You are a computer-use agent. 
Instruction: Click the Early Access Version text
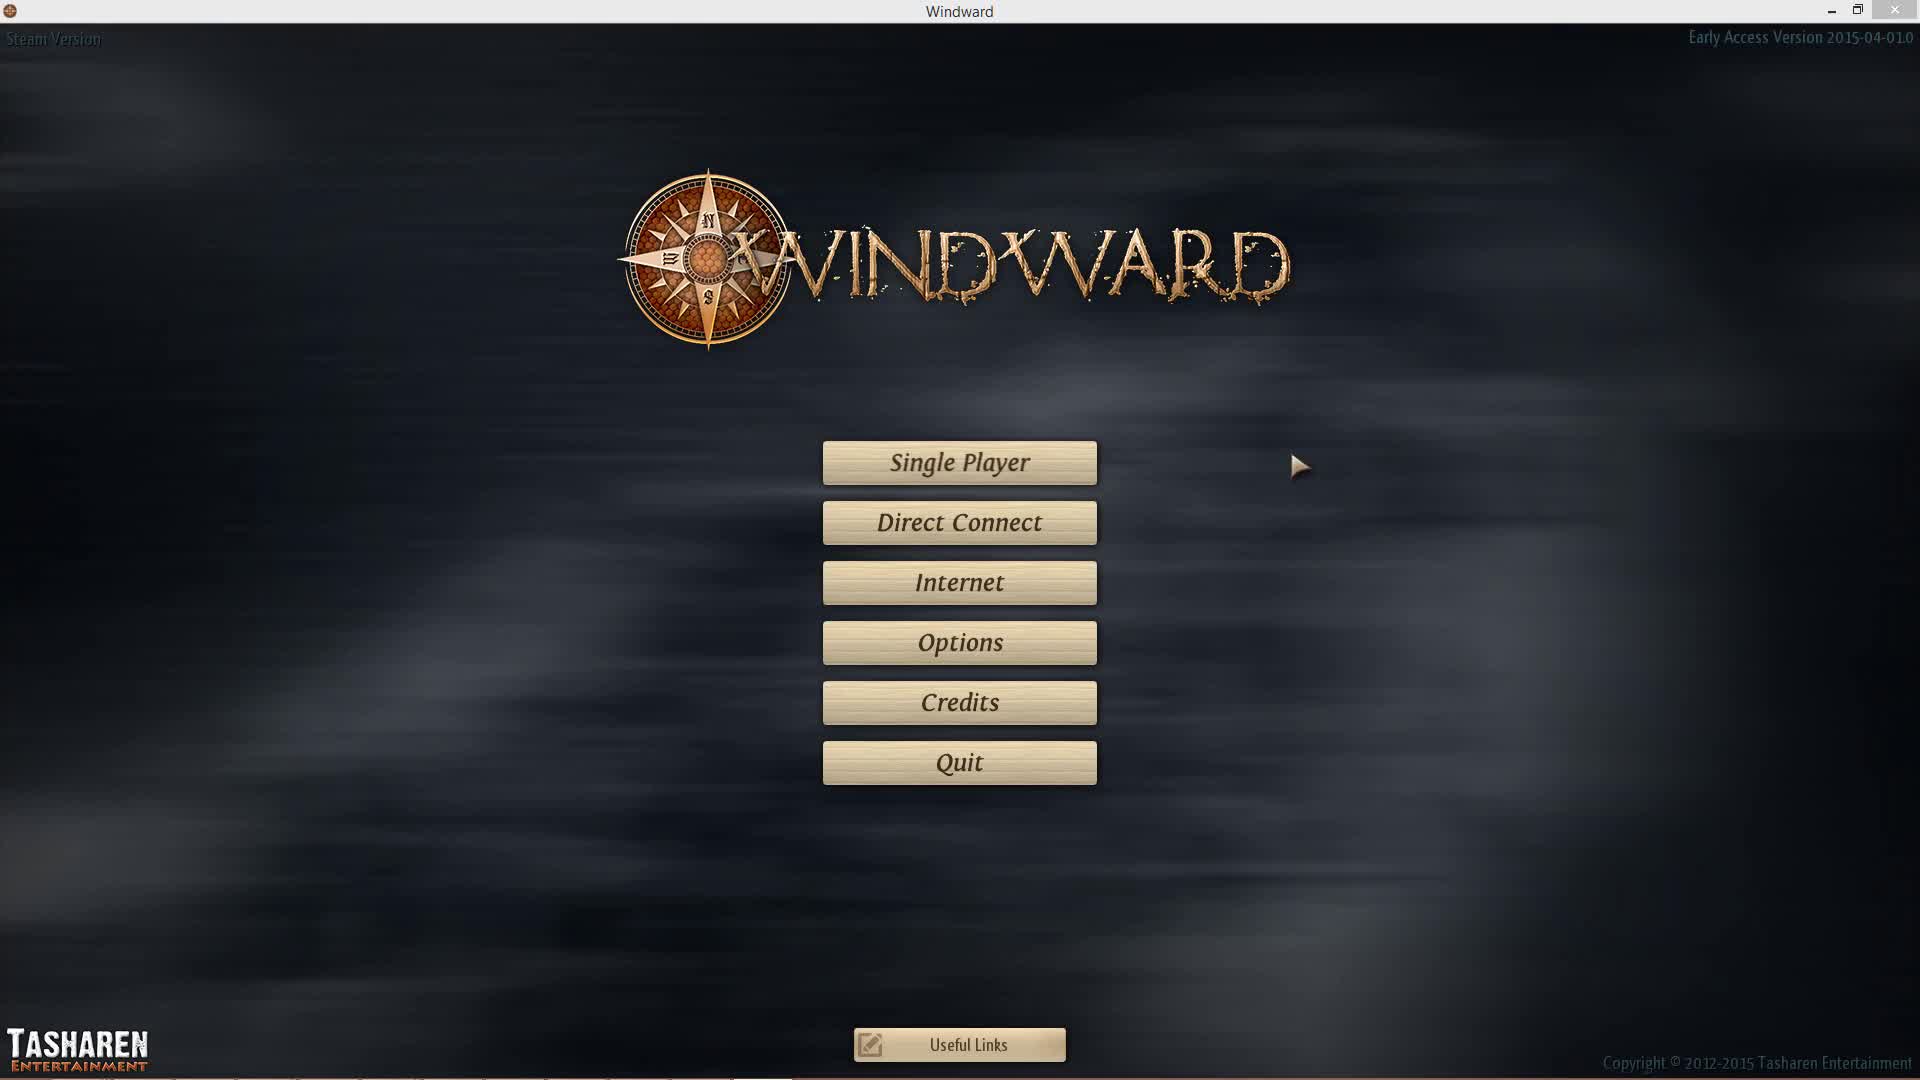[1799, 38]
